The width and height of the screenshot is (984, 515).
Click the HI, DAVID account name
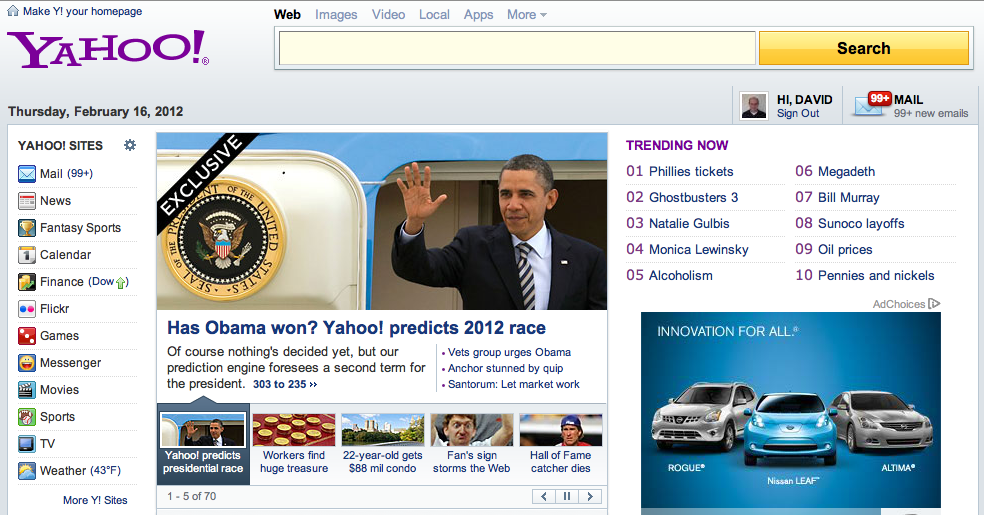click(x=805, y=100)
